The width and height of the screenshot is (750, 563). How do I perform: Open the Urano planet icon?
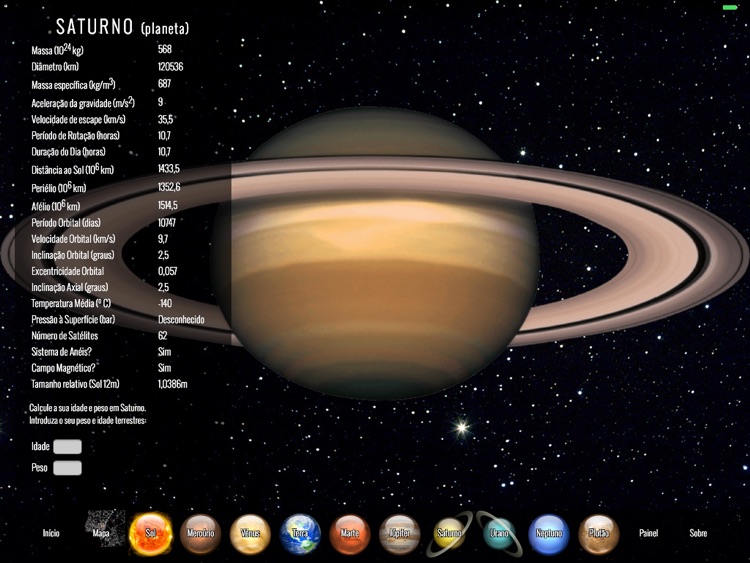point(499,533)
